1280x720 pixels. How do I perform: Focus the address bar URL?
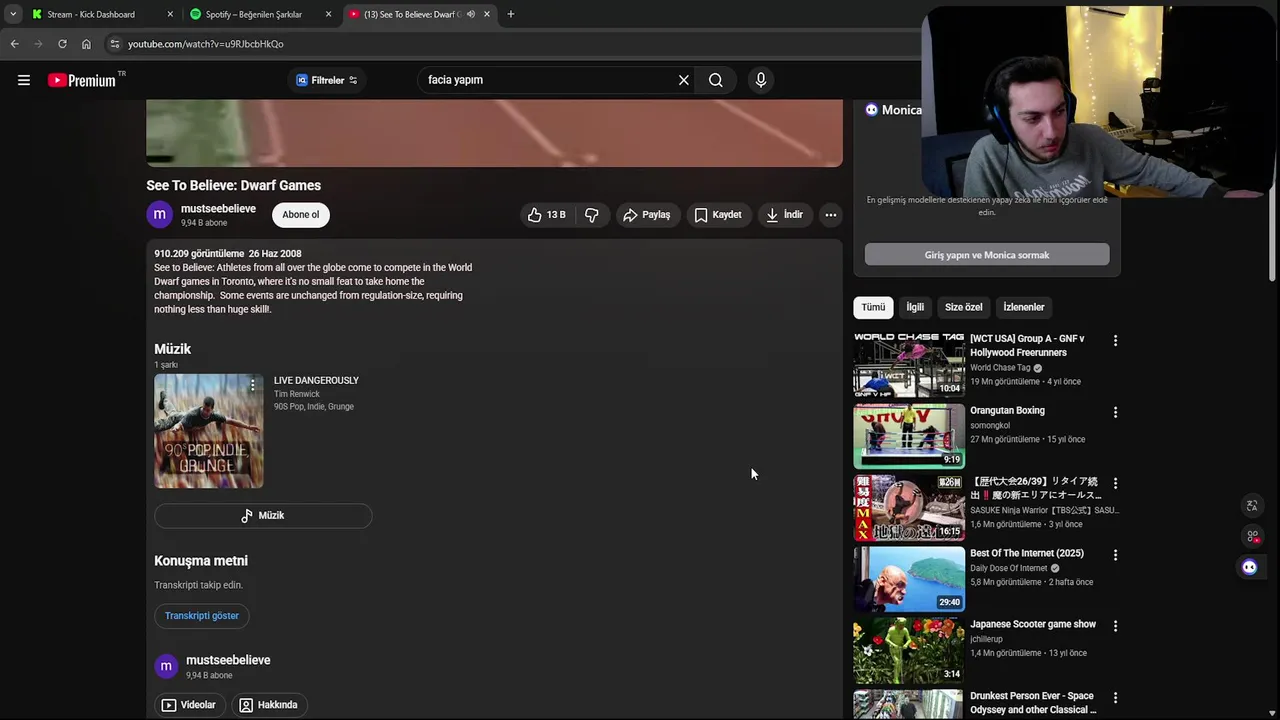click(205, 44)
